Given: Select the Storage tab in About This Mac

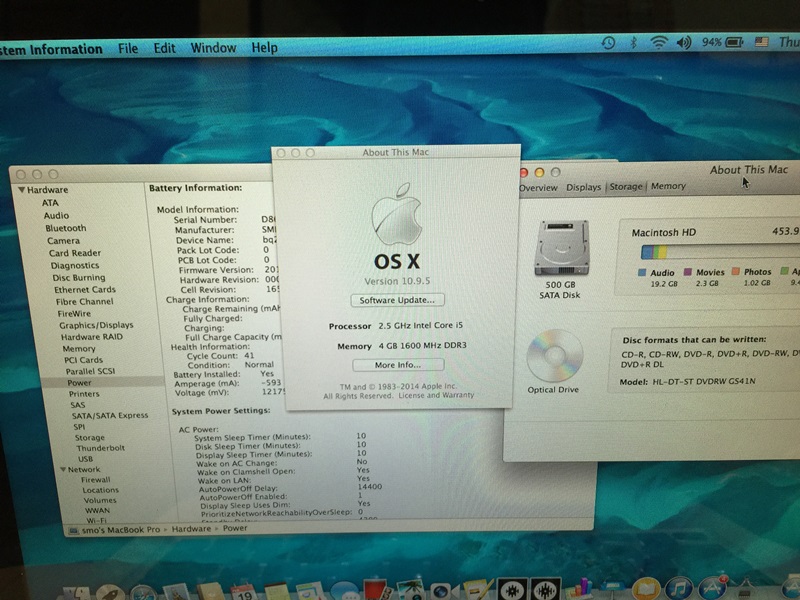Looking at the screenshot, I should (626, 187).
